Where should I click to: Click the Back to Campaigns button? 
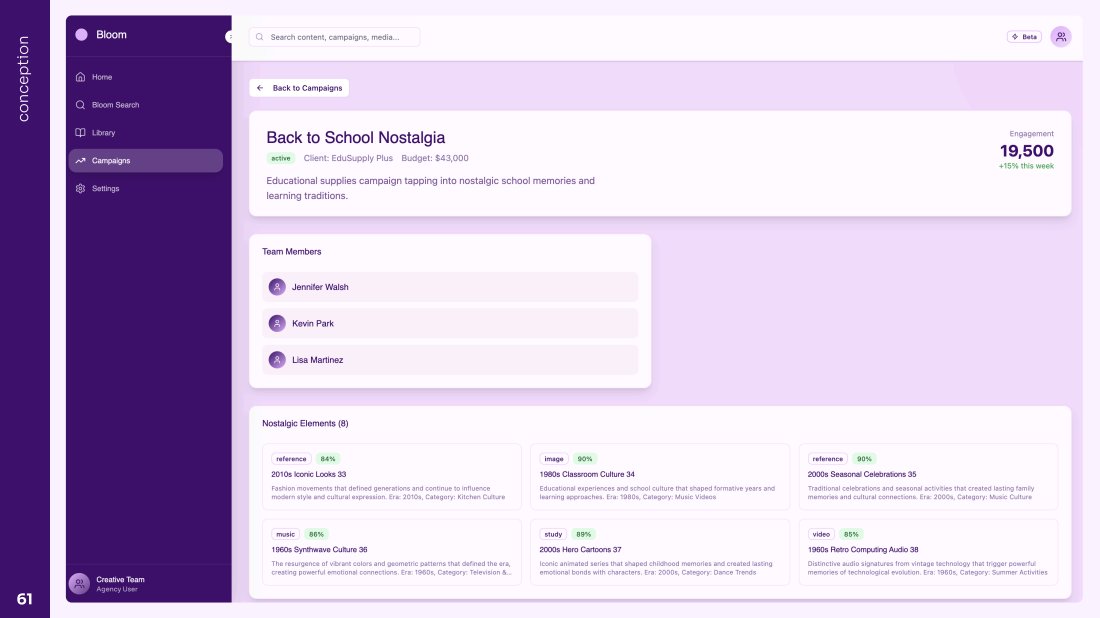point(299,88)
